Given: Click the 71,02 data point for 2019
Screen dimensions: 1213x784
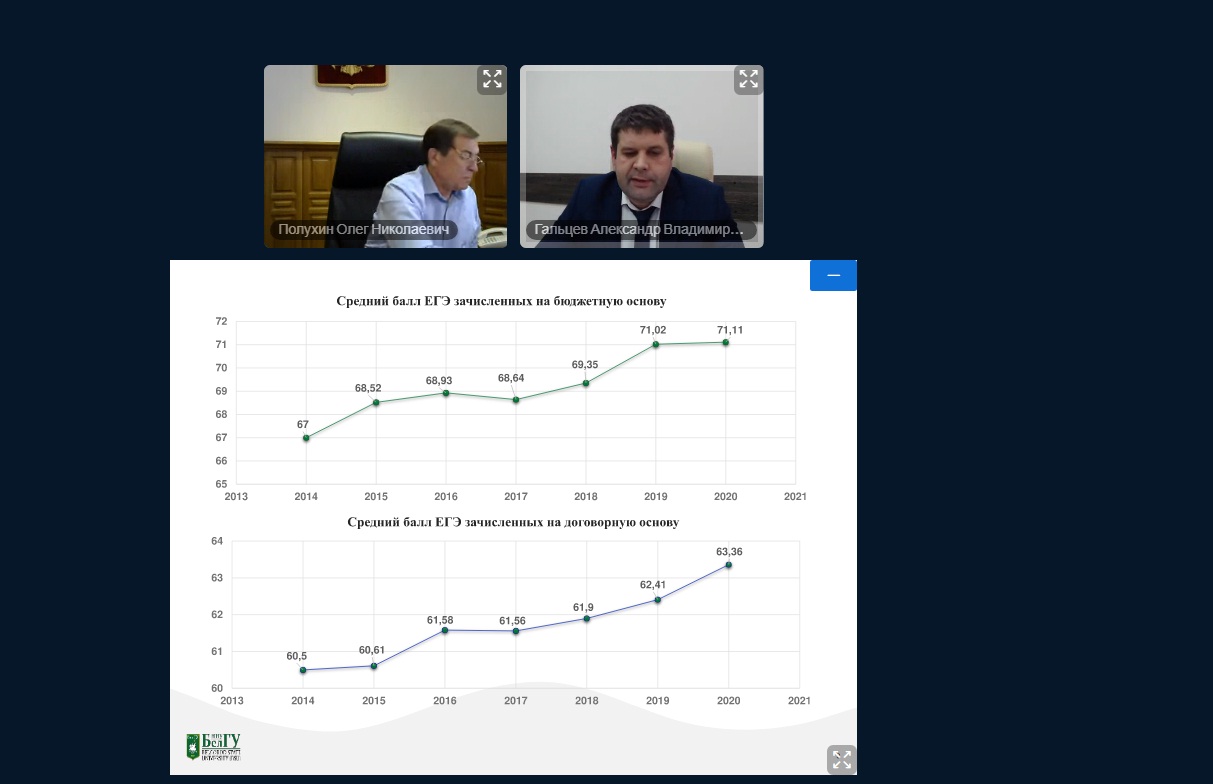Looking at the screenshot, I should coord(656,345).
